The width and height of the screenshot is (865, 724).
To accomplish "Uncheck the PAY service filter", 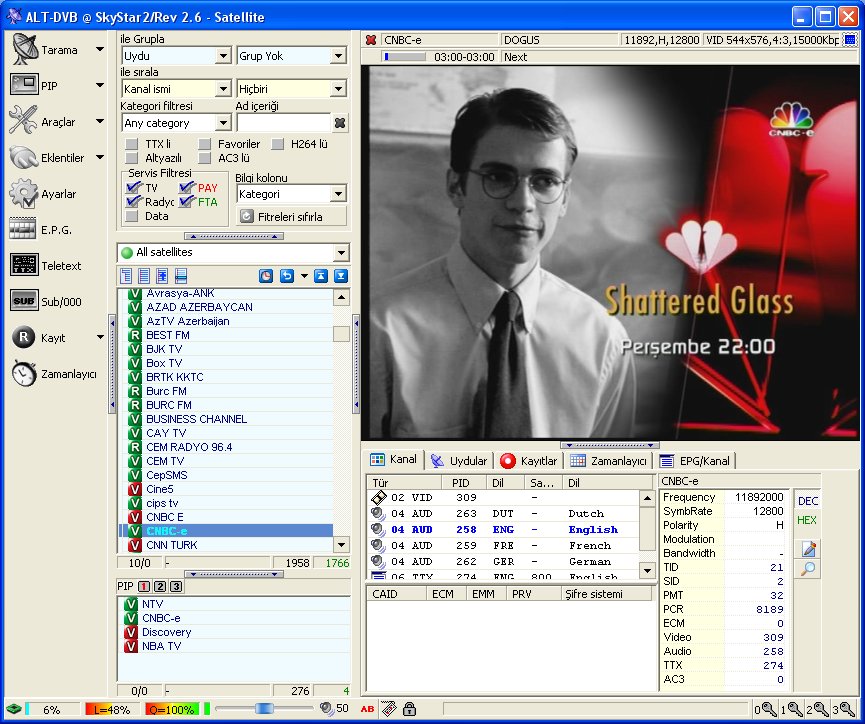I will 187,188.
